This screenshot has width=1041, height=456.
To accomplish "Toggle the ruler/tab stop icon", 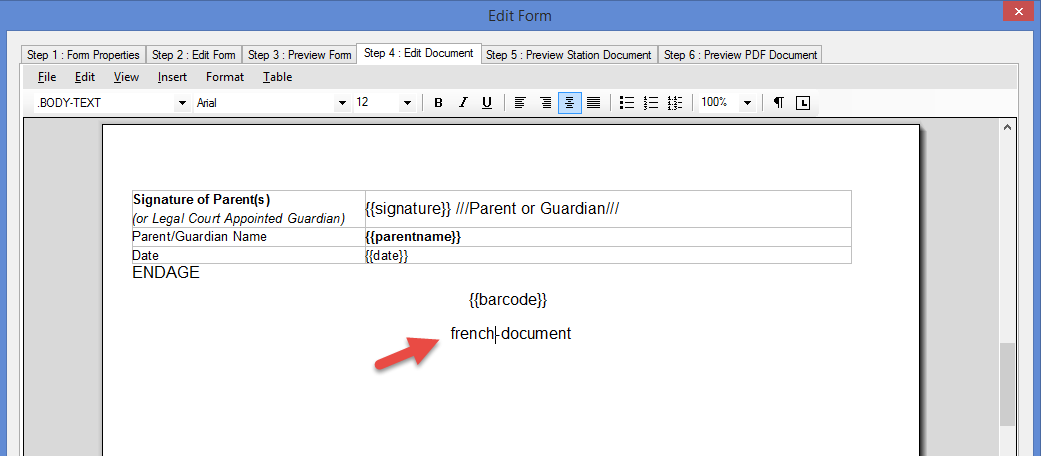I will coord(803,103).
